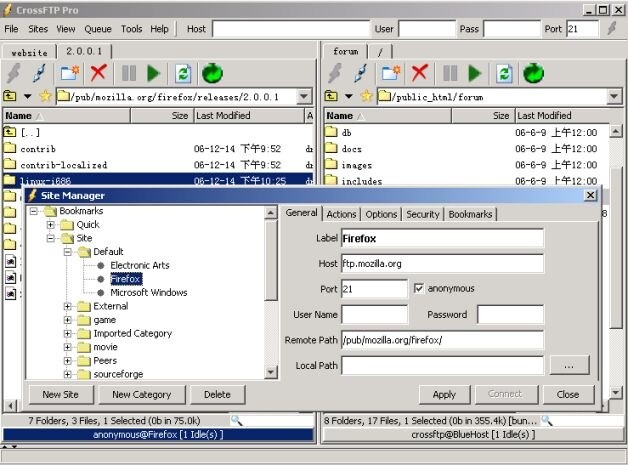
Task: Open the right pane path dropdown
Action: pos(614,97)
